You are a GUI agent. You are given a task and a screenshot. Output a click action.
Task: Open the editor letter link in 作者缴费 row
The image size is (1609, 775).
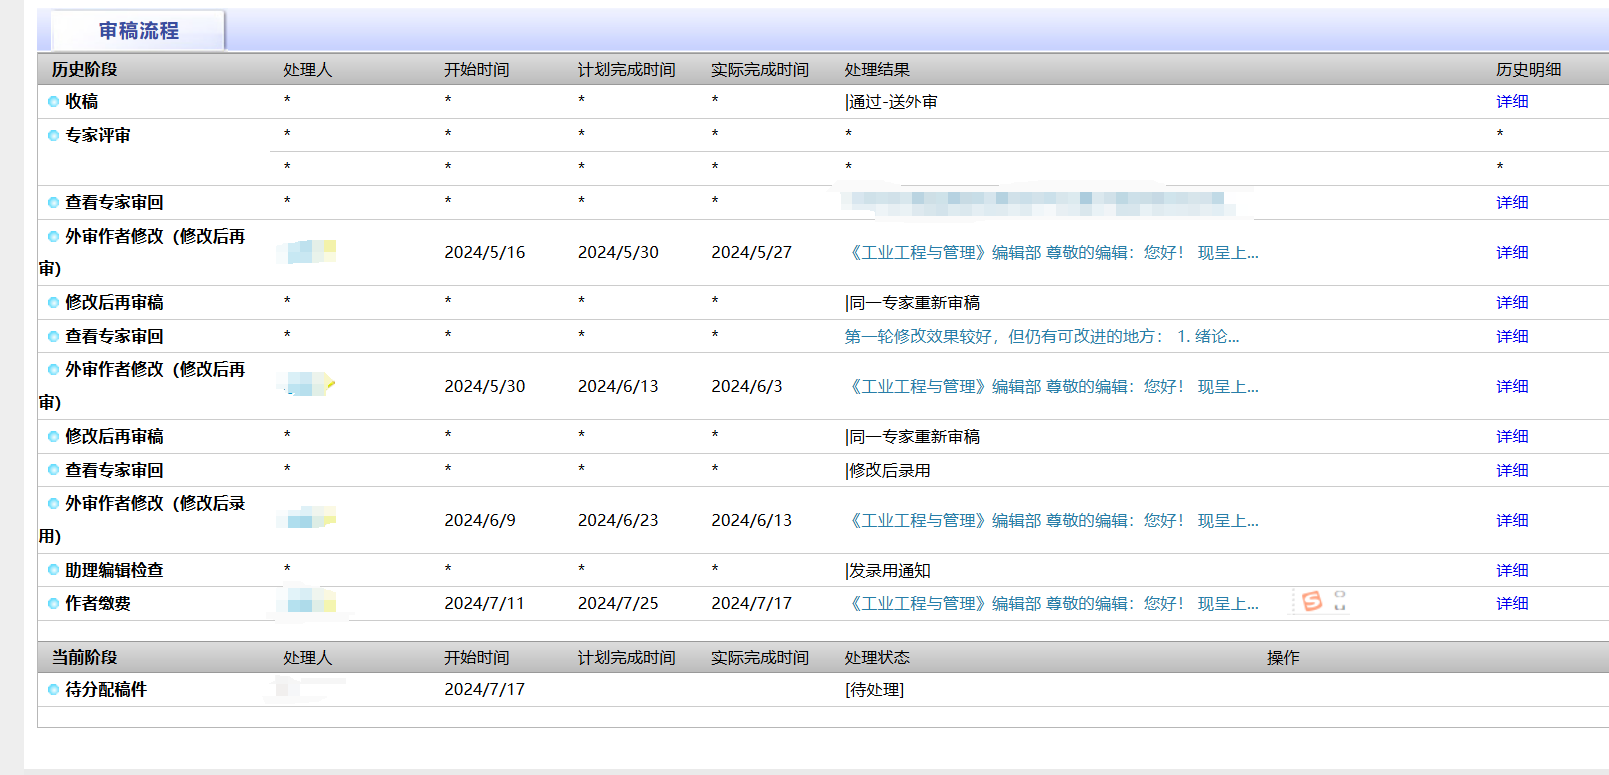click(1052, 604)
